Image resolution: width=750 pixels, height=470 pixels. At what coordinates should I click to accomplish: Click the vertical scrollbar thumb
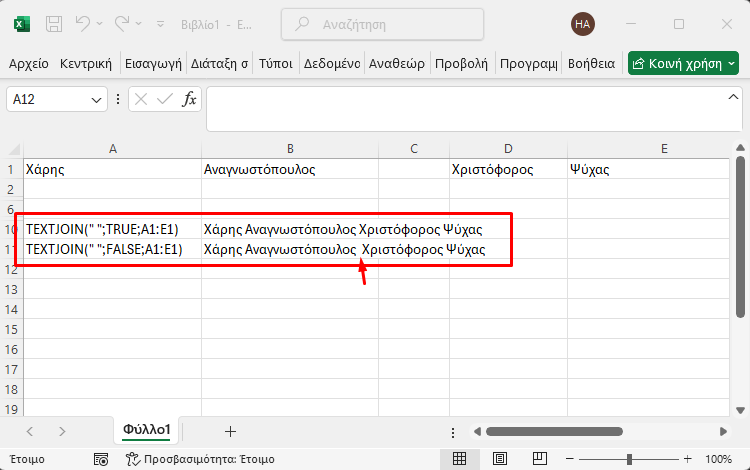coord(740,237)
